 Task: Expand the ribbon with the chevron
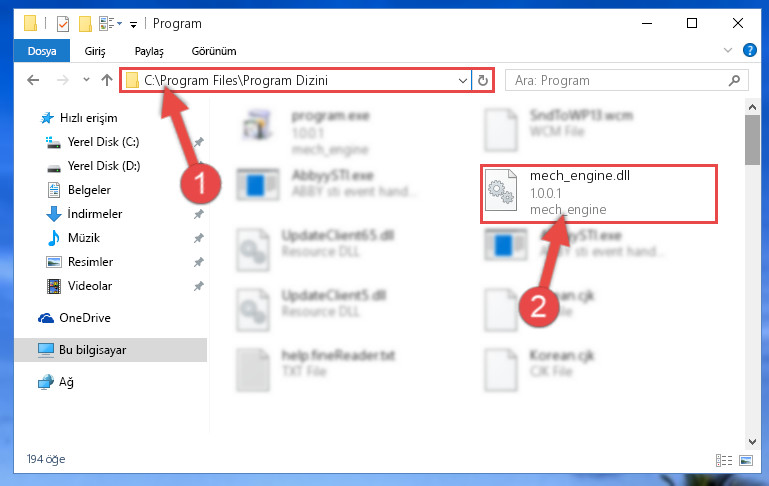pyautogui.click(x=728, y=51)
